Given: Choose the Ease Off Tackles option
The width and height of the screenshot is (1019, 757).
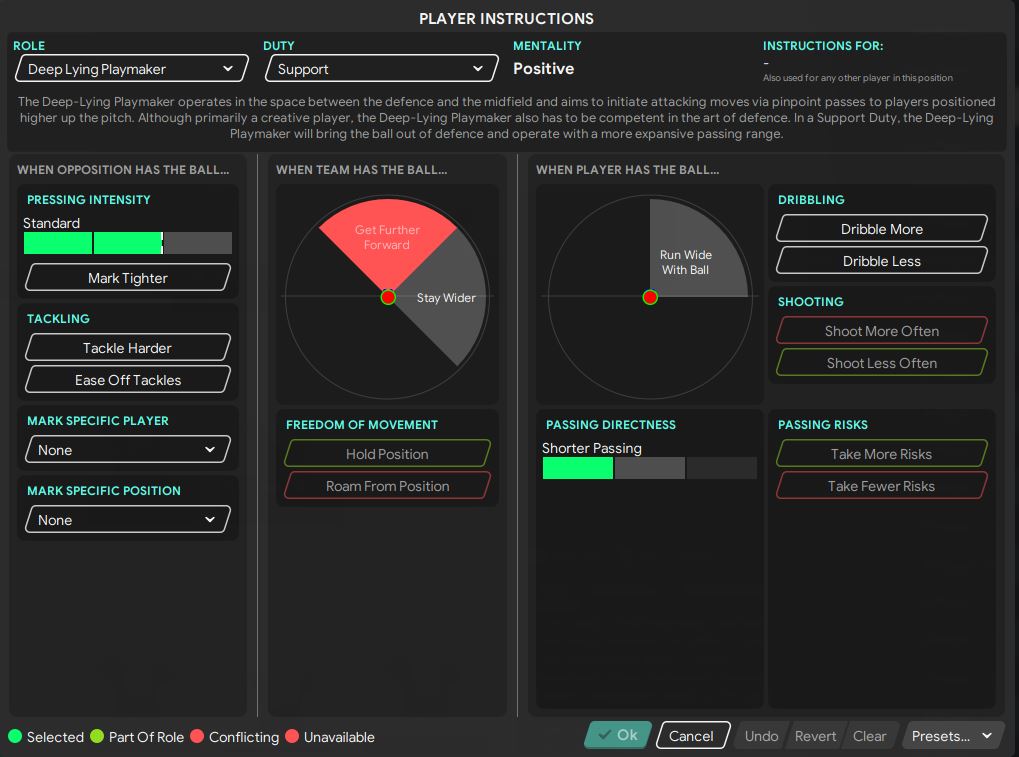Looking at the screenshot, I should [x=127, y=380].
